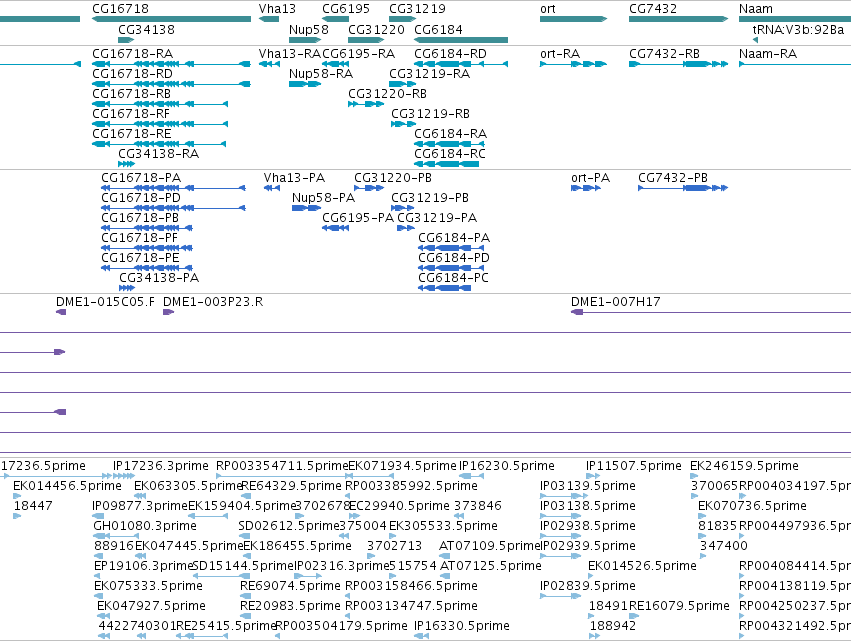851x641 pixels.
Task: Select the CG7432 gene label
Action: 653,9
